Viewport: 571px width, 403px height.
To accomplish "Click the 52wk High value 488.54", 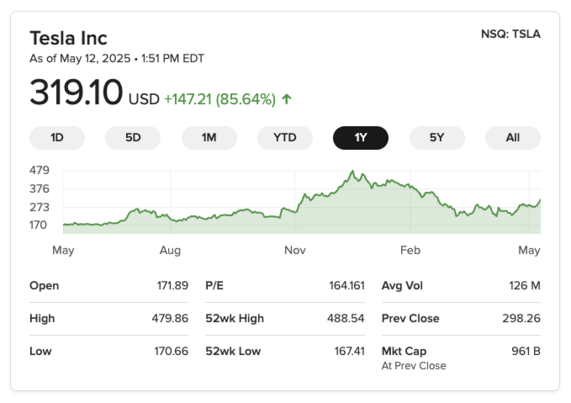I will click(346, 318).
